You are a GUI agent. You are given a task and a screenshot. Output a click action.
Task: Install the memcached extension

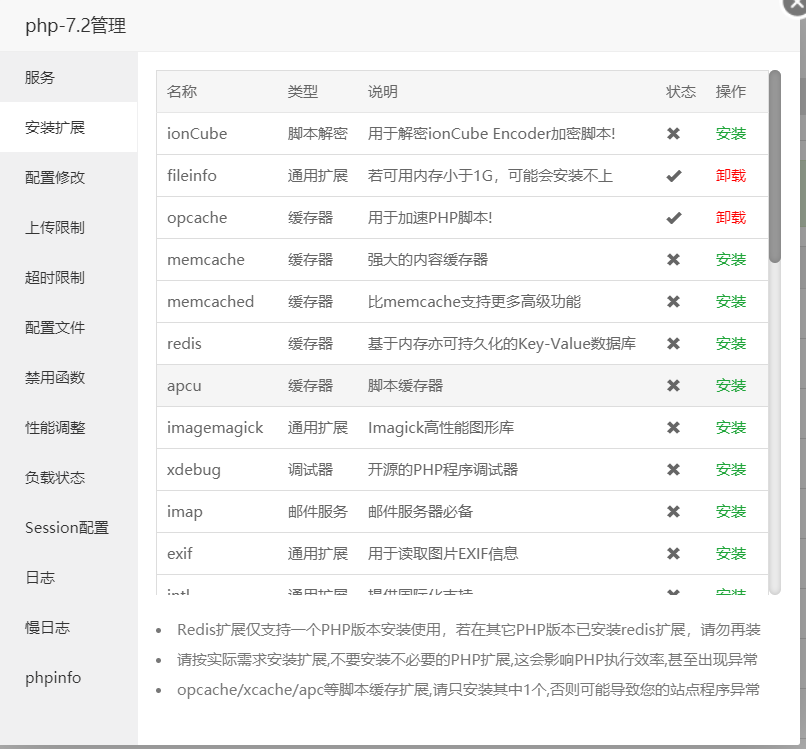[731, 301]
